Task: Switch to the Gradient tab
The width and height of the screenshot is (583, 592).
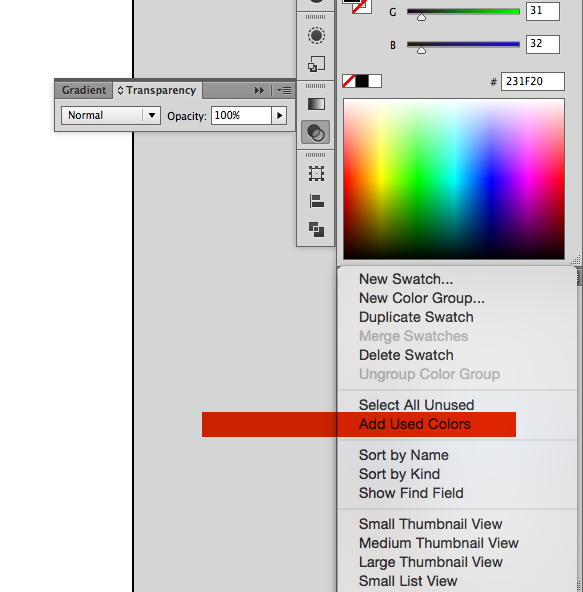Action: coord(84,90)
